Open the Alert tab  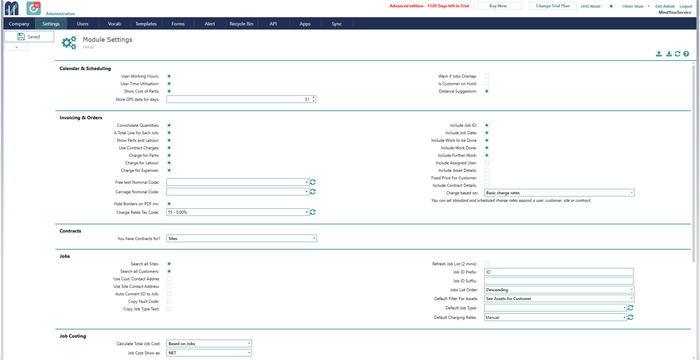(210, 24)
